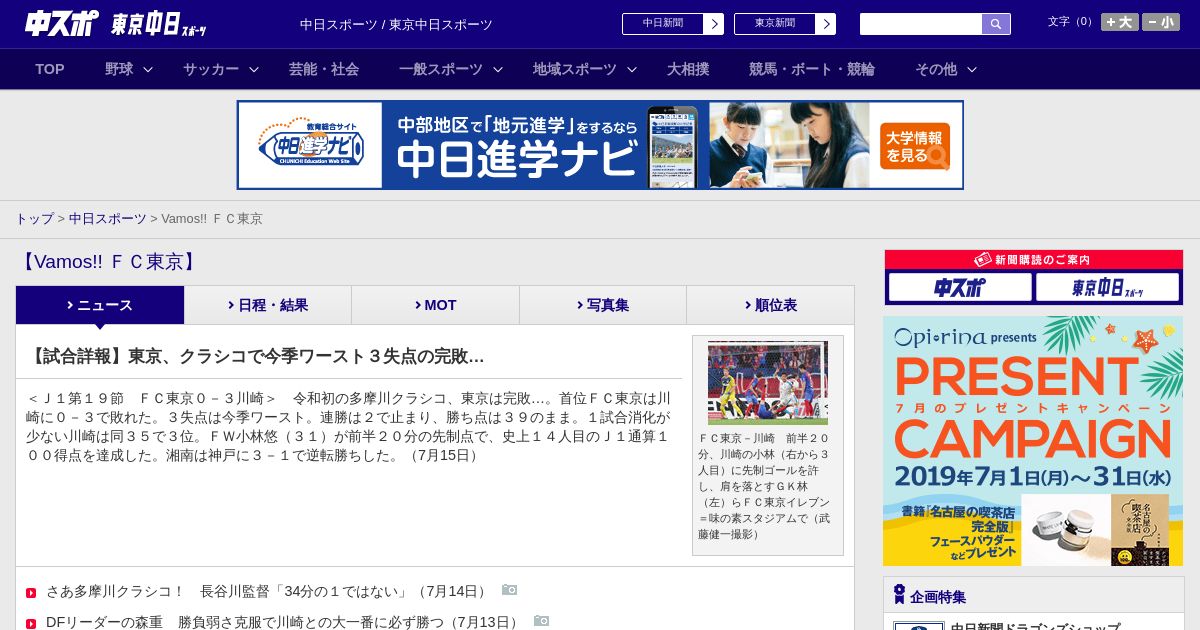Click the 中日スポーツ / 東京中日スポーツ header text
Screen dimensions: 1200x630
(x=396, y=24)
